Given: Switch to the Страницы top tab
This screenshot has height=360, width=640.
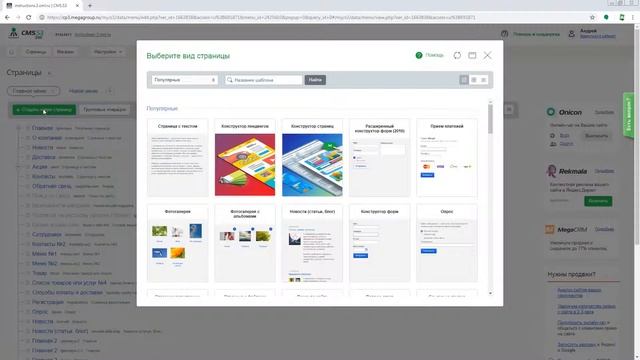Looking at the screenshot, I should click(x=36, y=52).
